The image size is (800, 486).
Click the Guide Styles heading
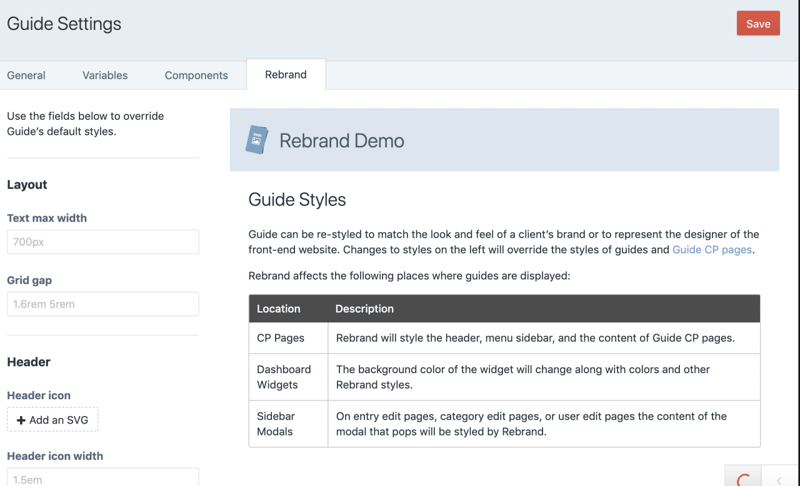pyautogui.click(x=297, y=200)
